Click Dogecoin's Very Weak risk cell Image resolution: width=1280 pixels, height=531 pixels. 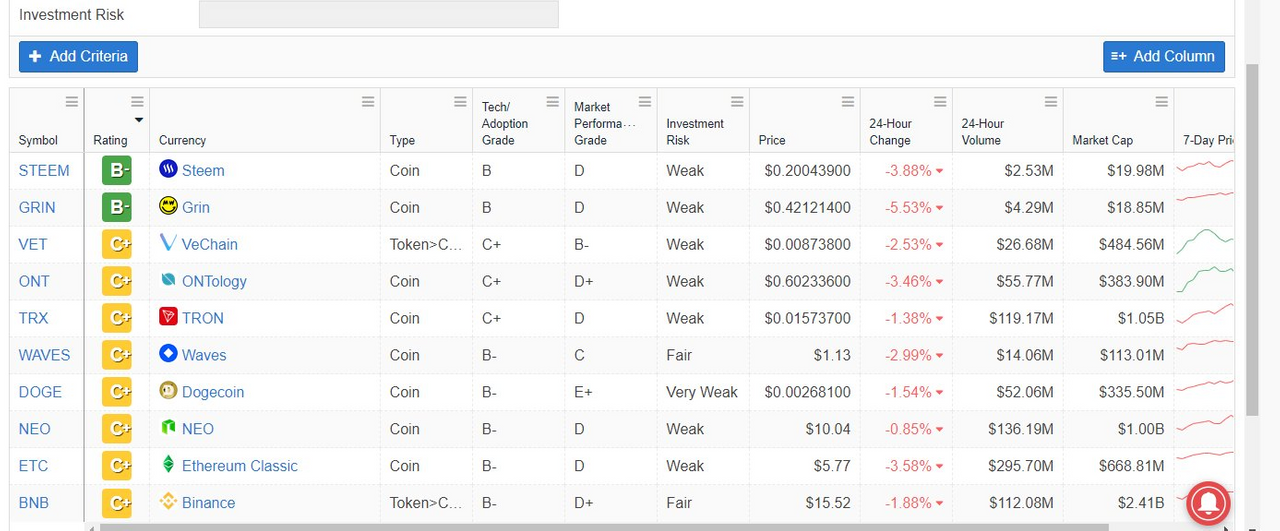click(702, 393)
